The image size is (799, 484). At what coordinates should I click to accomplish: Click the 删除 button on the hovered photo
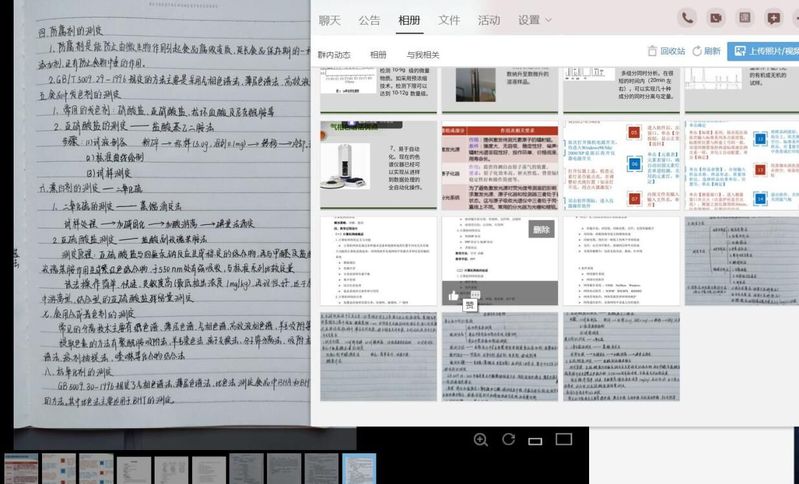[541, 230]
